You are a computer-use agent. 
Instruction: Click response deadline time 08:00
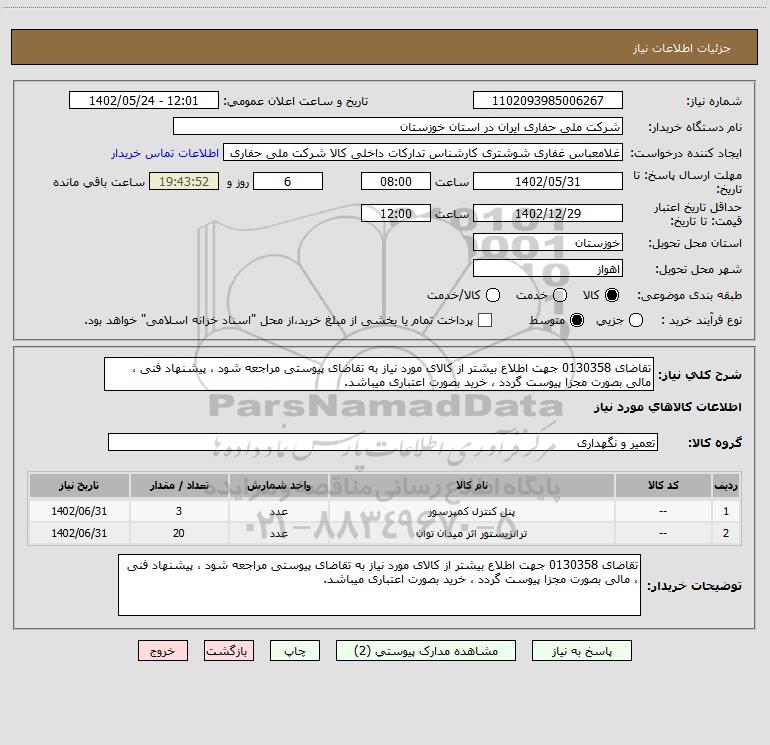pos(396,181)
